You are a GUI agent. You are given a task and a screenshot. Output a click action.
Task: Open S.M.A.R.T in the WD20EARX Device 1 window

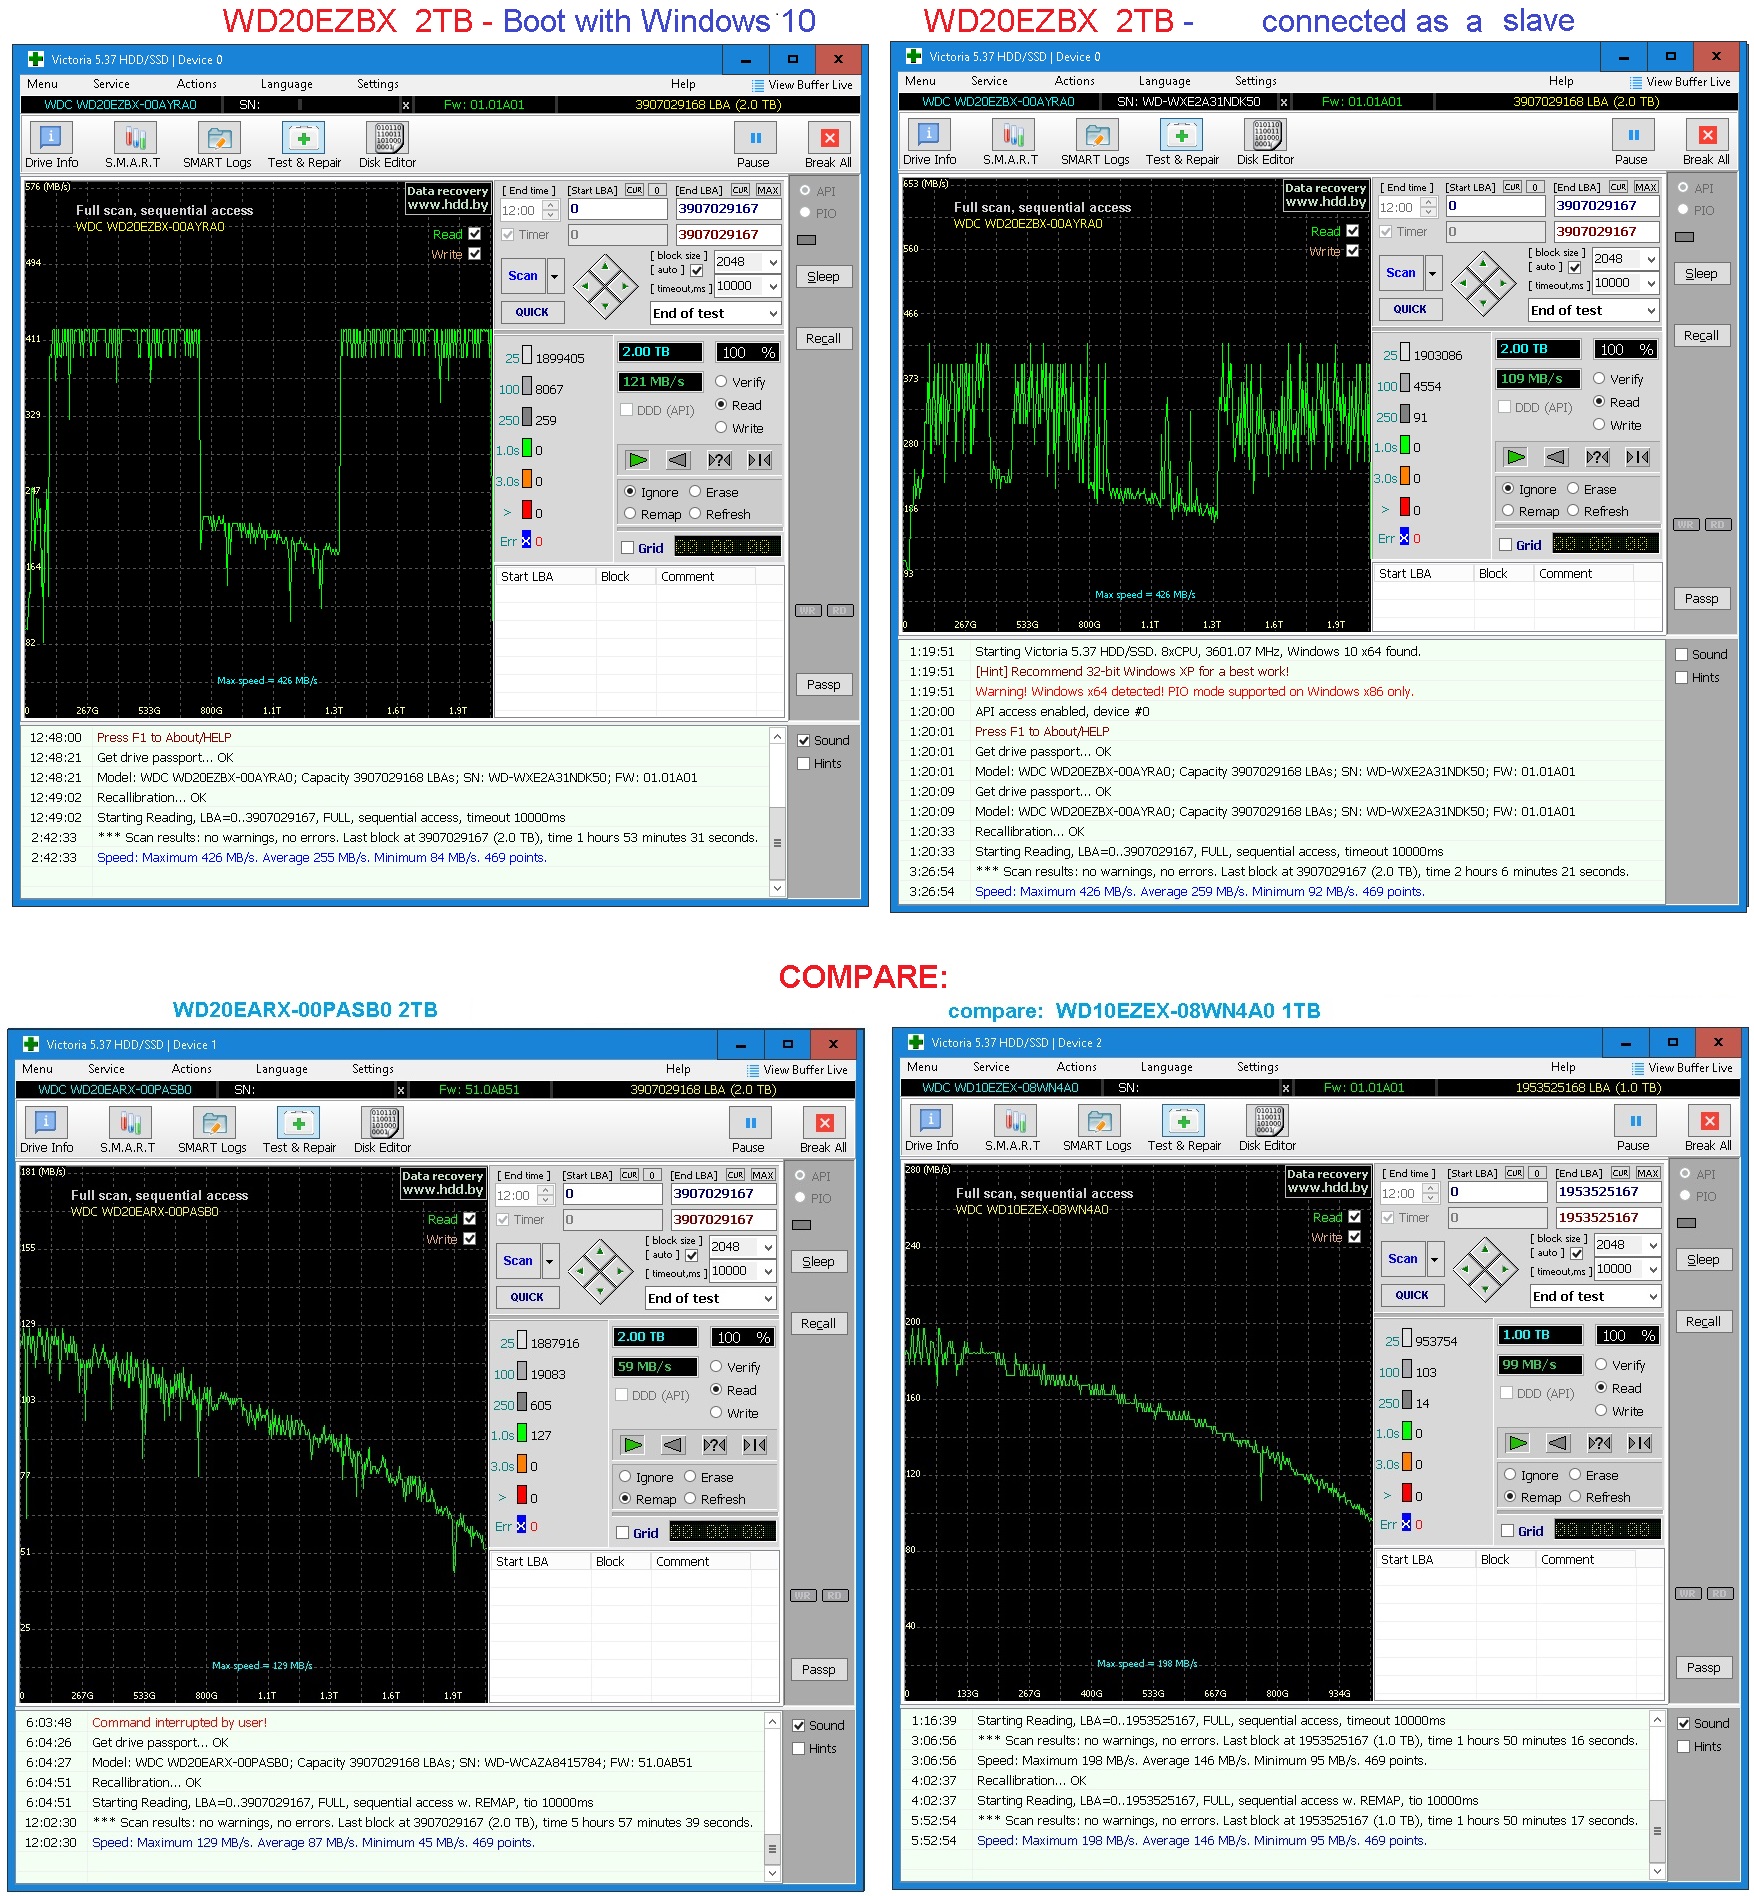128,1130
